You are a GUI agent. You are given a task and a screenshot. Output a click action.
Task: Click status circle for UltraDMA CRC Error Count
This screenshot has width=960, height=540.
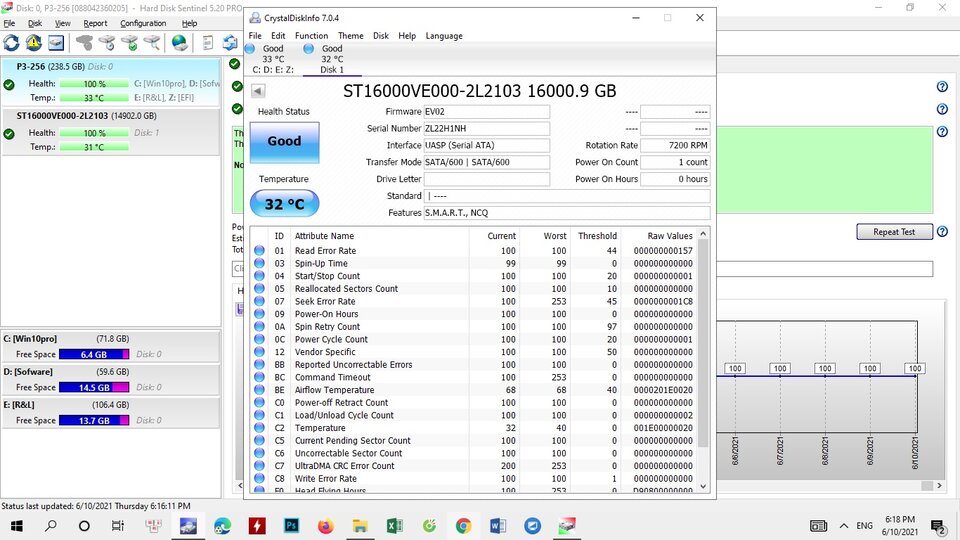(x=260, y=466)
